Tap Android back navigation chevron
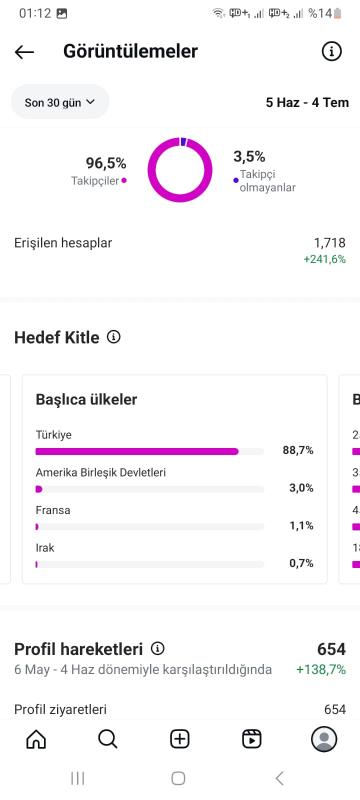The height and width of the screenshot is (800, 360). [279, 778]
